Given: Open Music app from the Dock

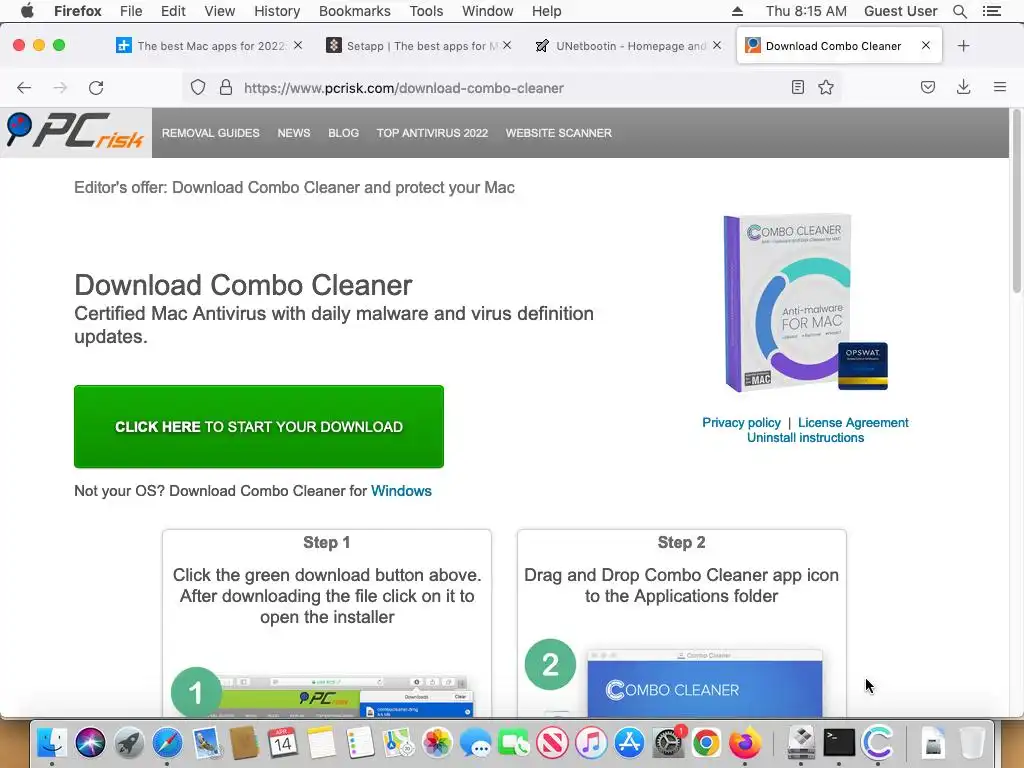Looking at the screenshot, I should [x=590, y=743].
